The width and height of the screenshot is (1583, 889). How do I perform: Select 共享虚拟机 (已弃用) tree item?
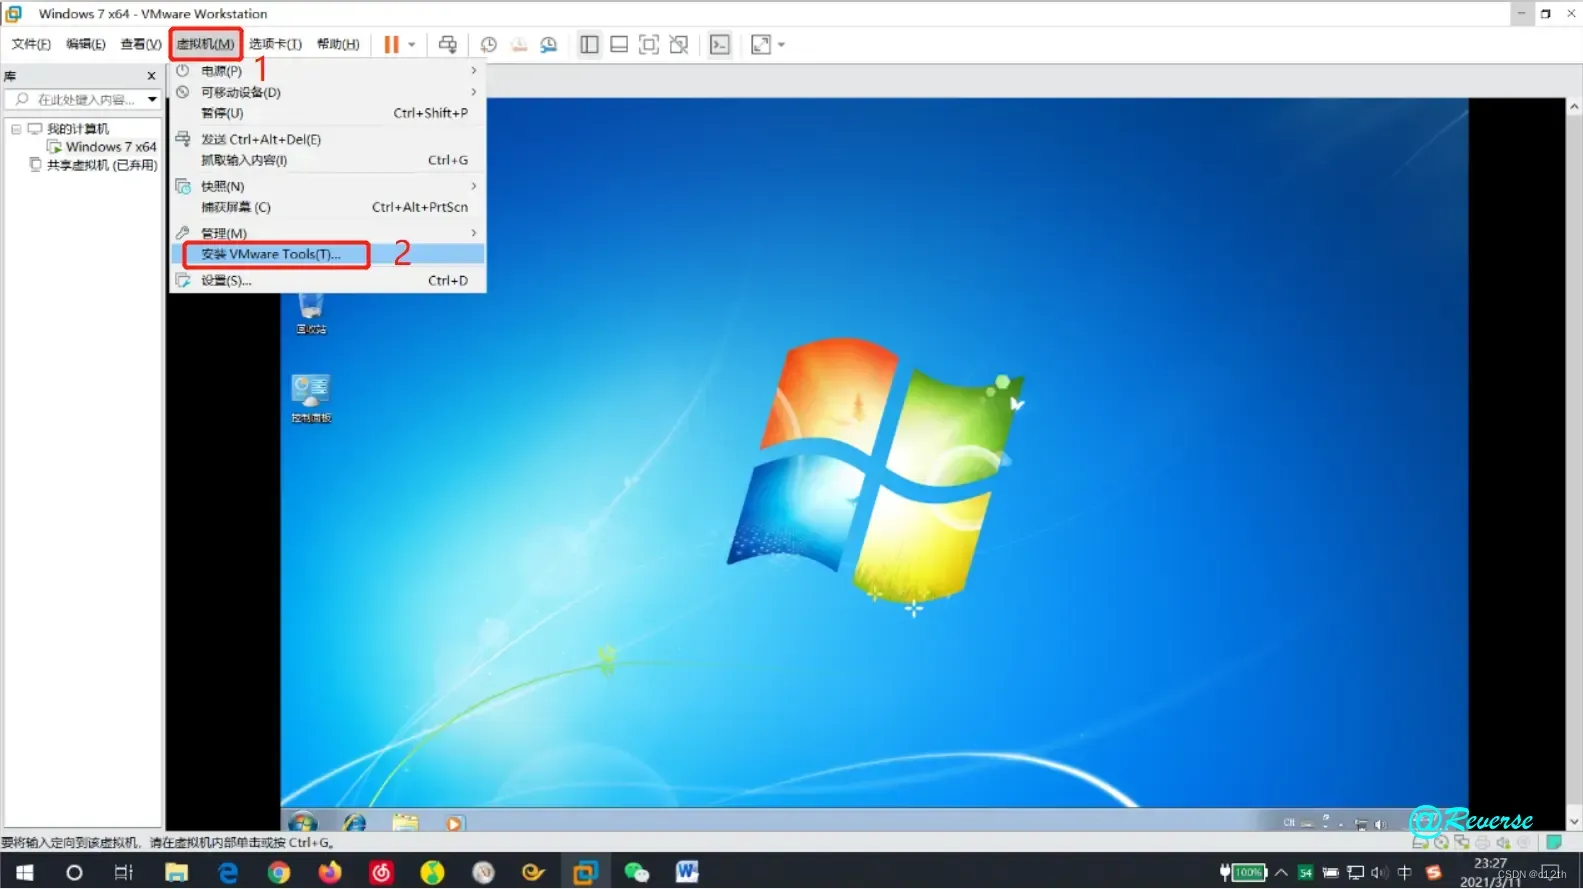(102, 165)
